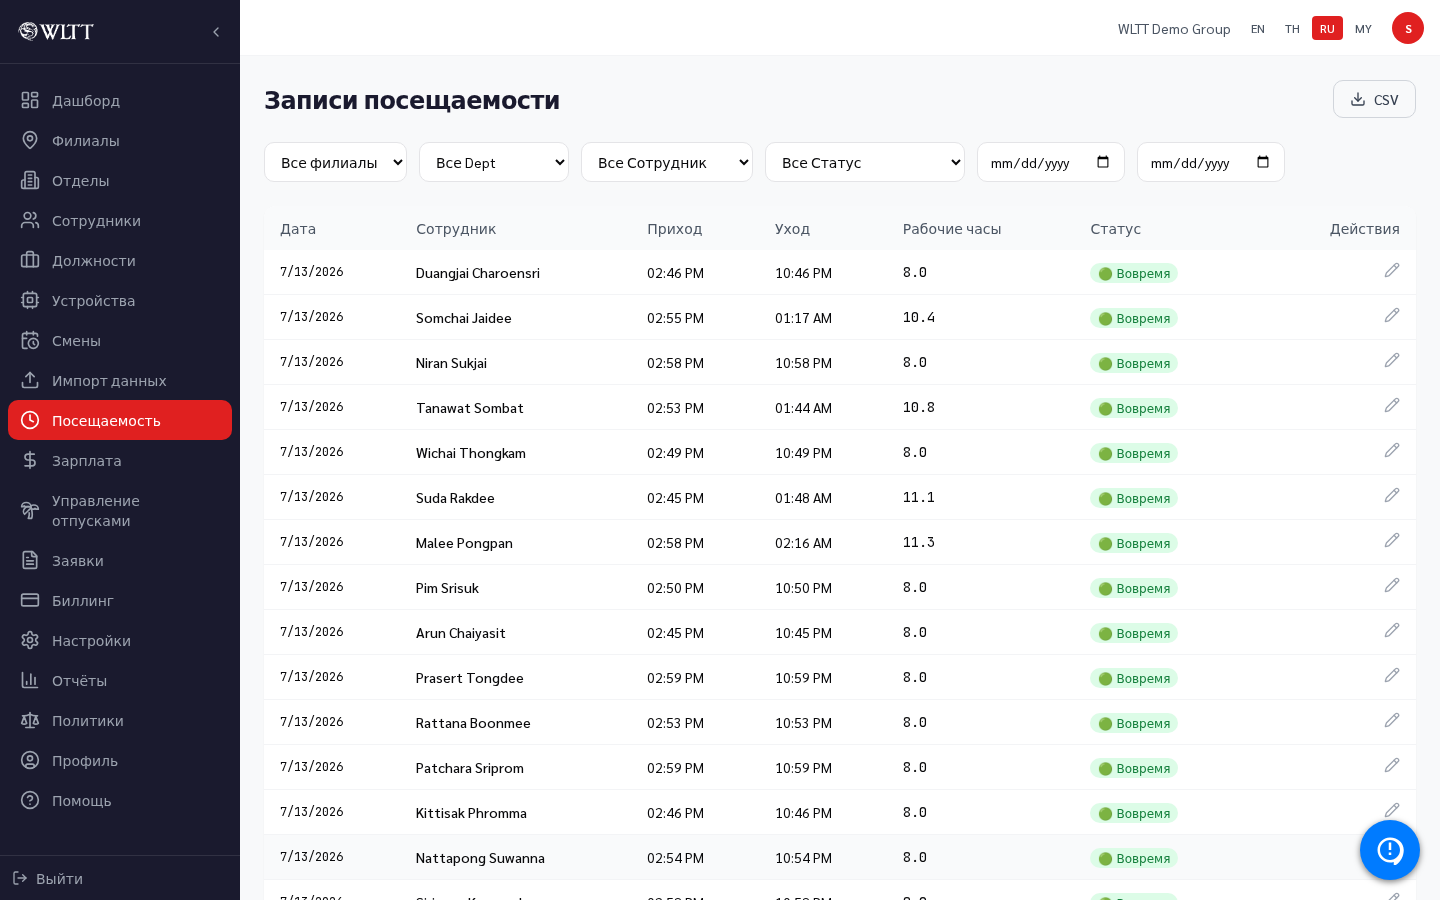Export records with the CSV button
Screen dimensions: 1440x900
pos(1374,99)
